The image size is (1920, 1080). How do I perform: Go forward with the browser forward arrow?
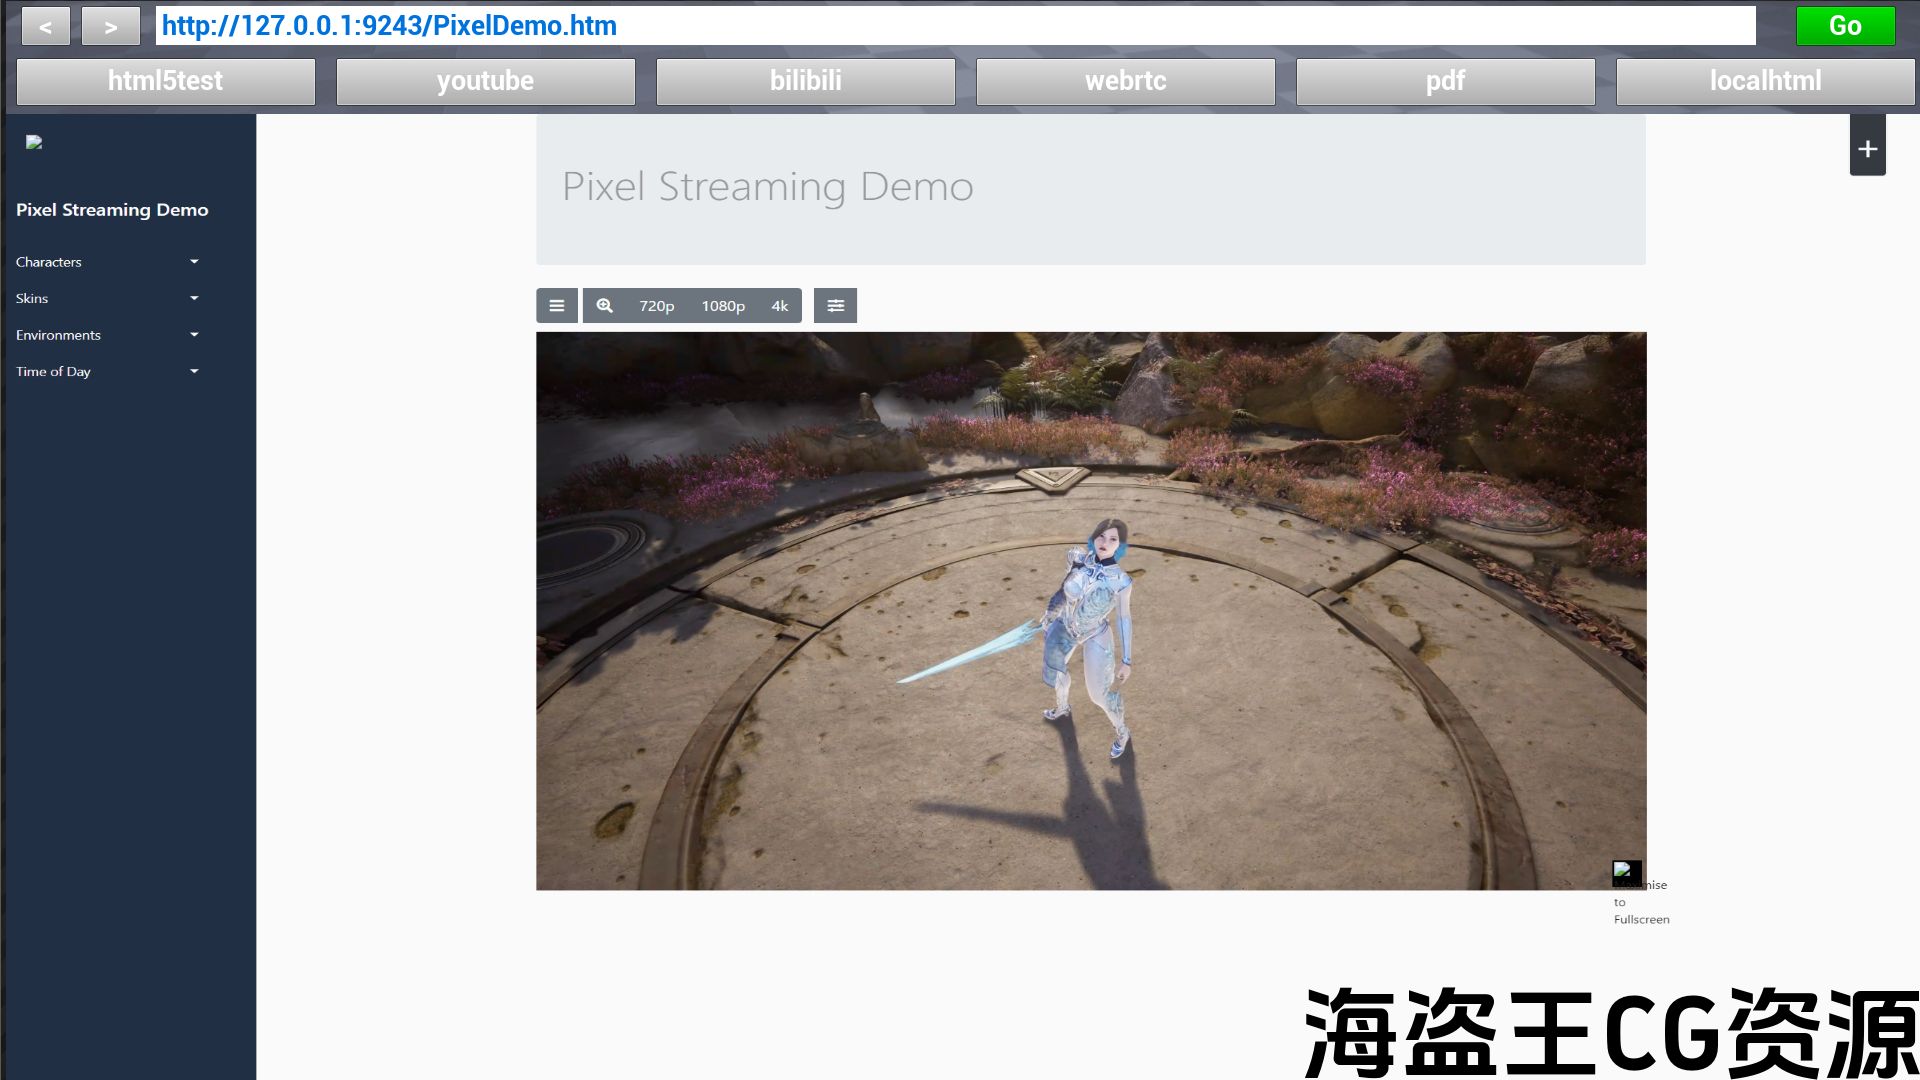110,27
